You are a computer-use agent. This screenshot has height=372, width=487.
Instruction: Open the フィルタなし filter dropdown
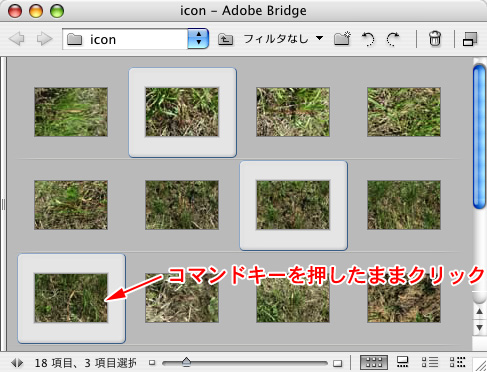[x=283, y=39]
